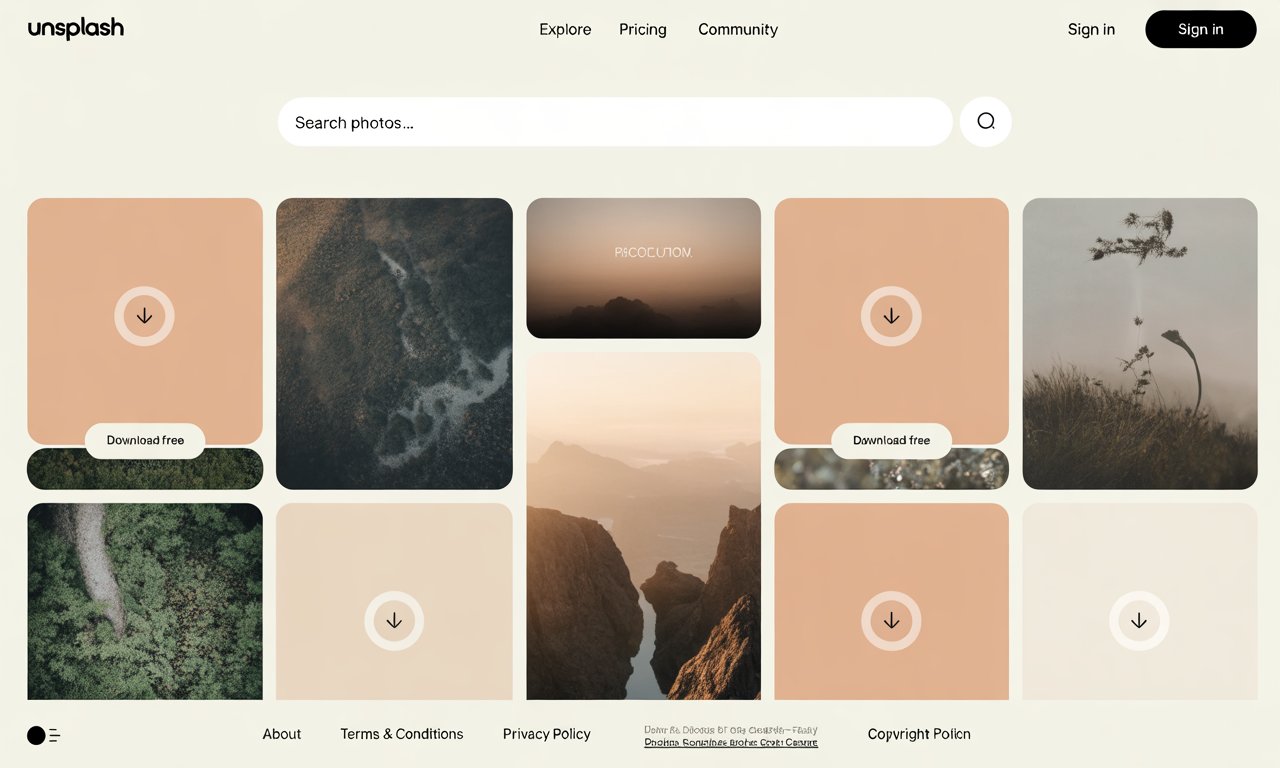Viewport: 1280px width, 768px height.
Task: Open the misty sunset photo with overlay text
Action: pyautogui.click(x=644, y=268)
